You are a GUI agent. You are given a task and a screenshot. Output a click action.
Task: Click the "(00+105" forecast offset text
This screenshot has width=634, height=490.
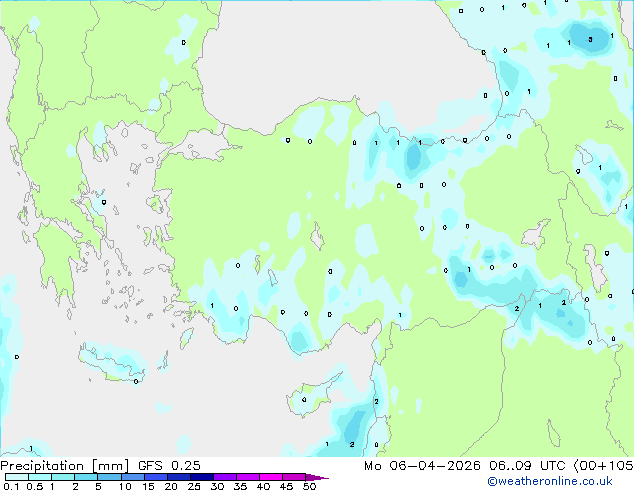coord(603,466)
